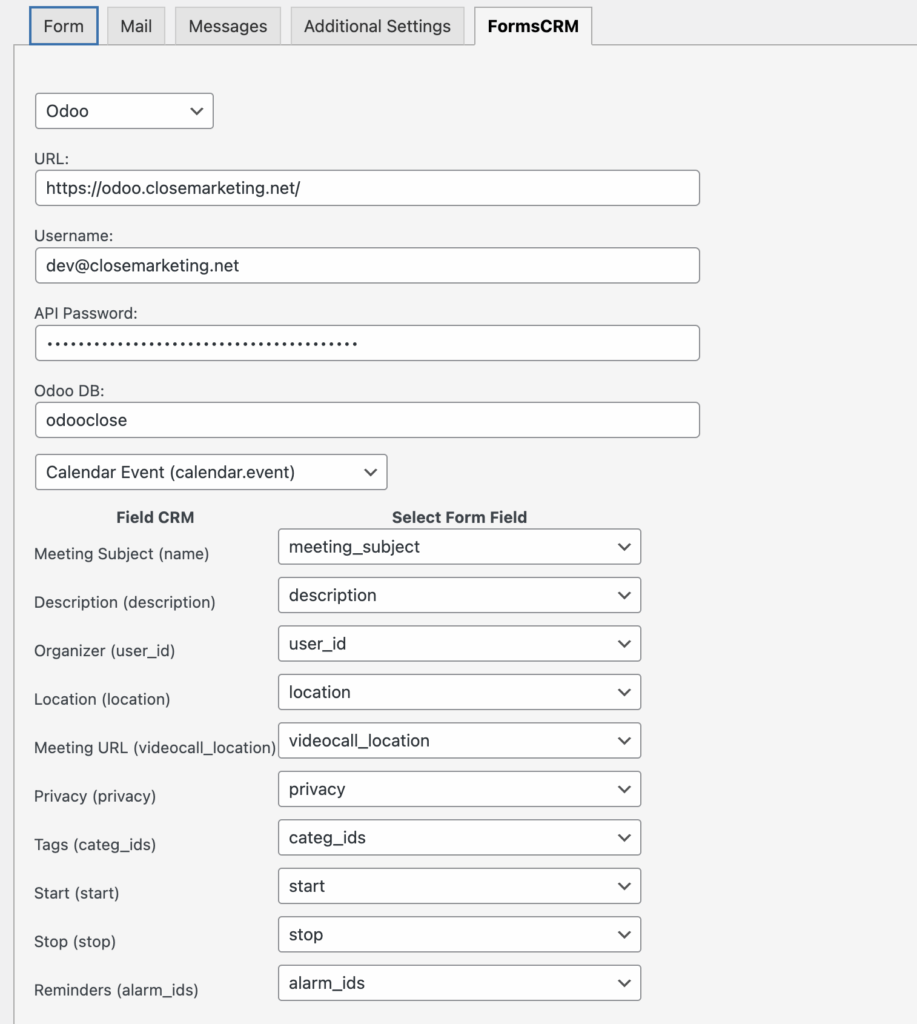Switch to the Form tab
The width and height of the screenshot is (917, 1024).
tap(64, 26)
